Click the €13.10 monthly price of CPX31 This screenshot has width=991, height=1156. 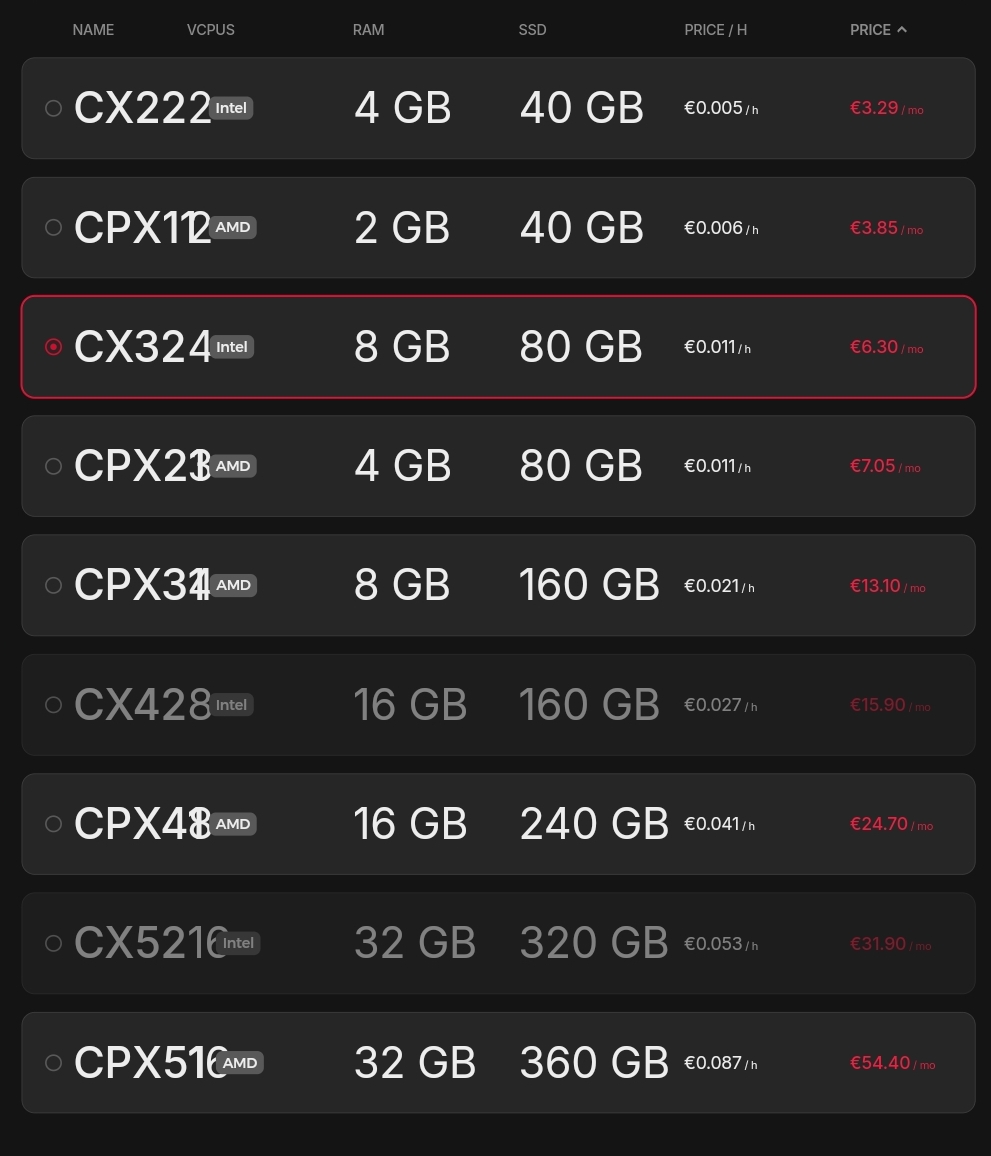(875, 586)
